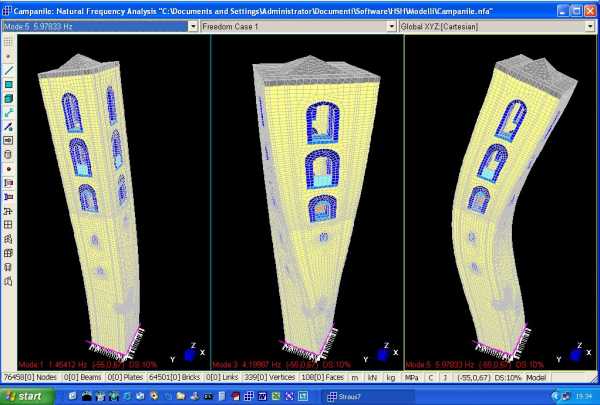The image size is (600, 405).
Task: Open the Windows Start menu
Action: pos(24,396)
